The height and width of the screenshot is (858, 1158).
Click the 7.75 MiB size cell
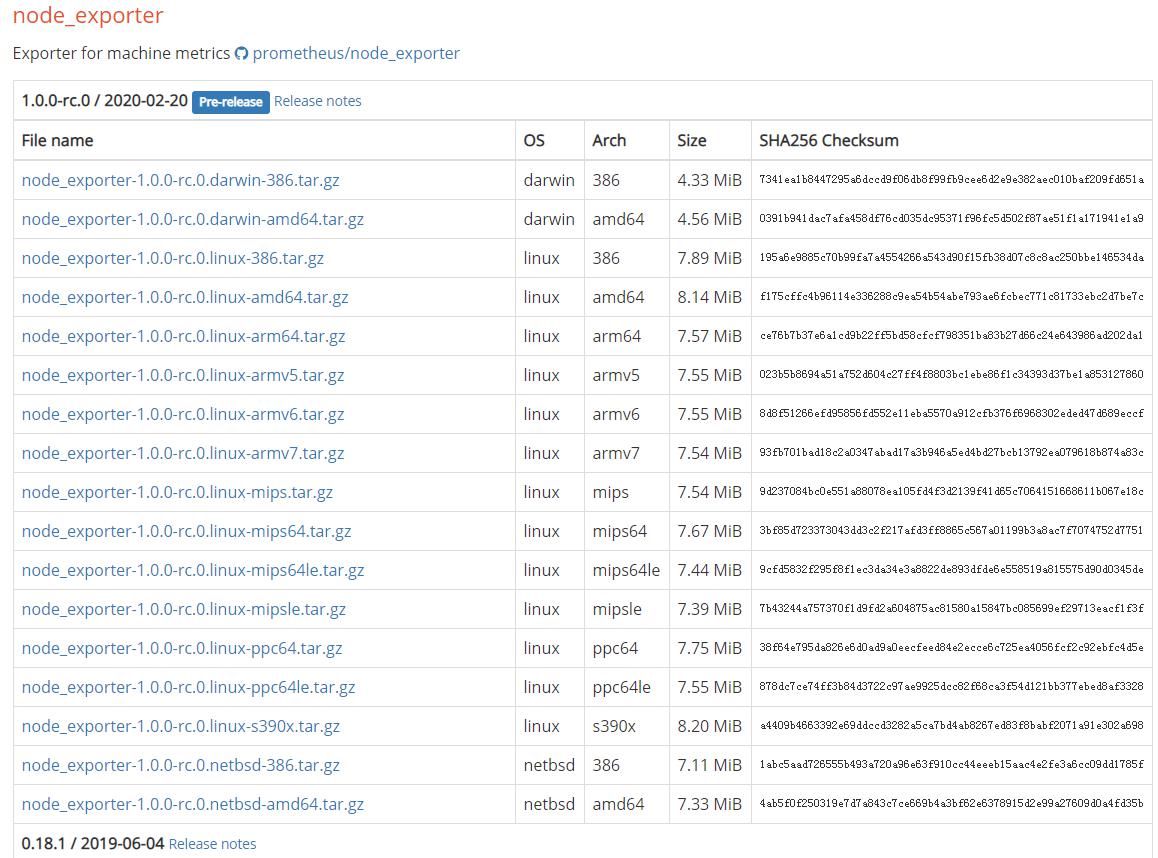710,648
